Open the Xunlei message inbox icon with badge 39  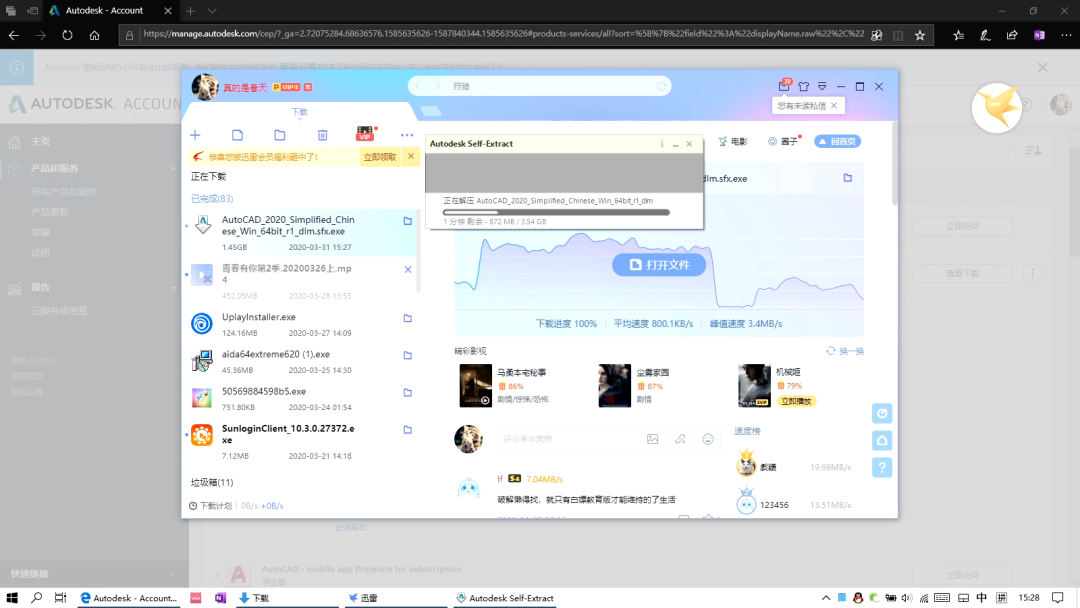click(784, 86)
